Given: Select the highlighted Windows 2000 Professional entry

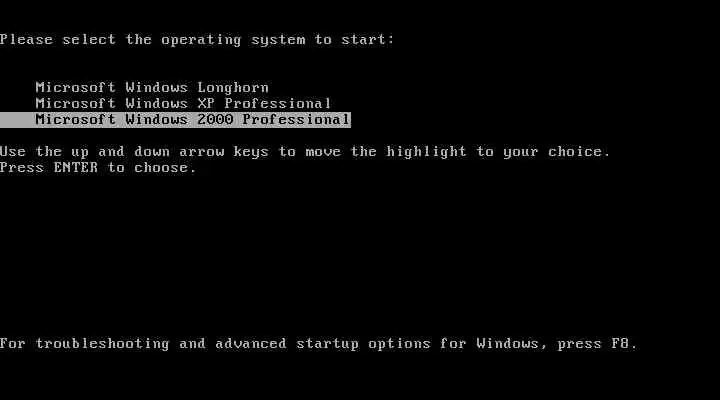Looking at the screenshot, I should [175, 119].
